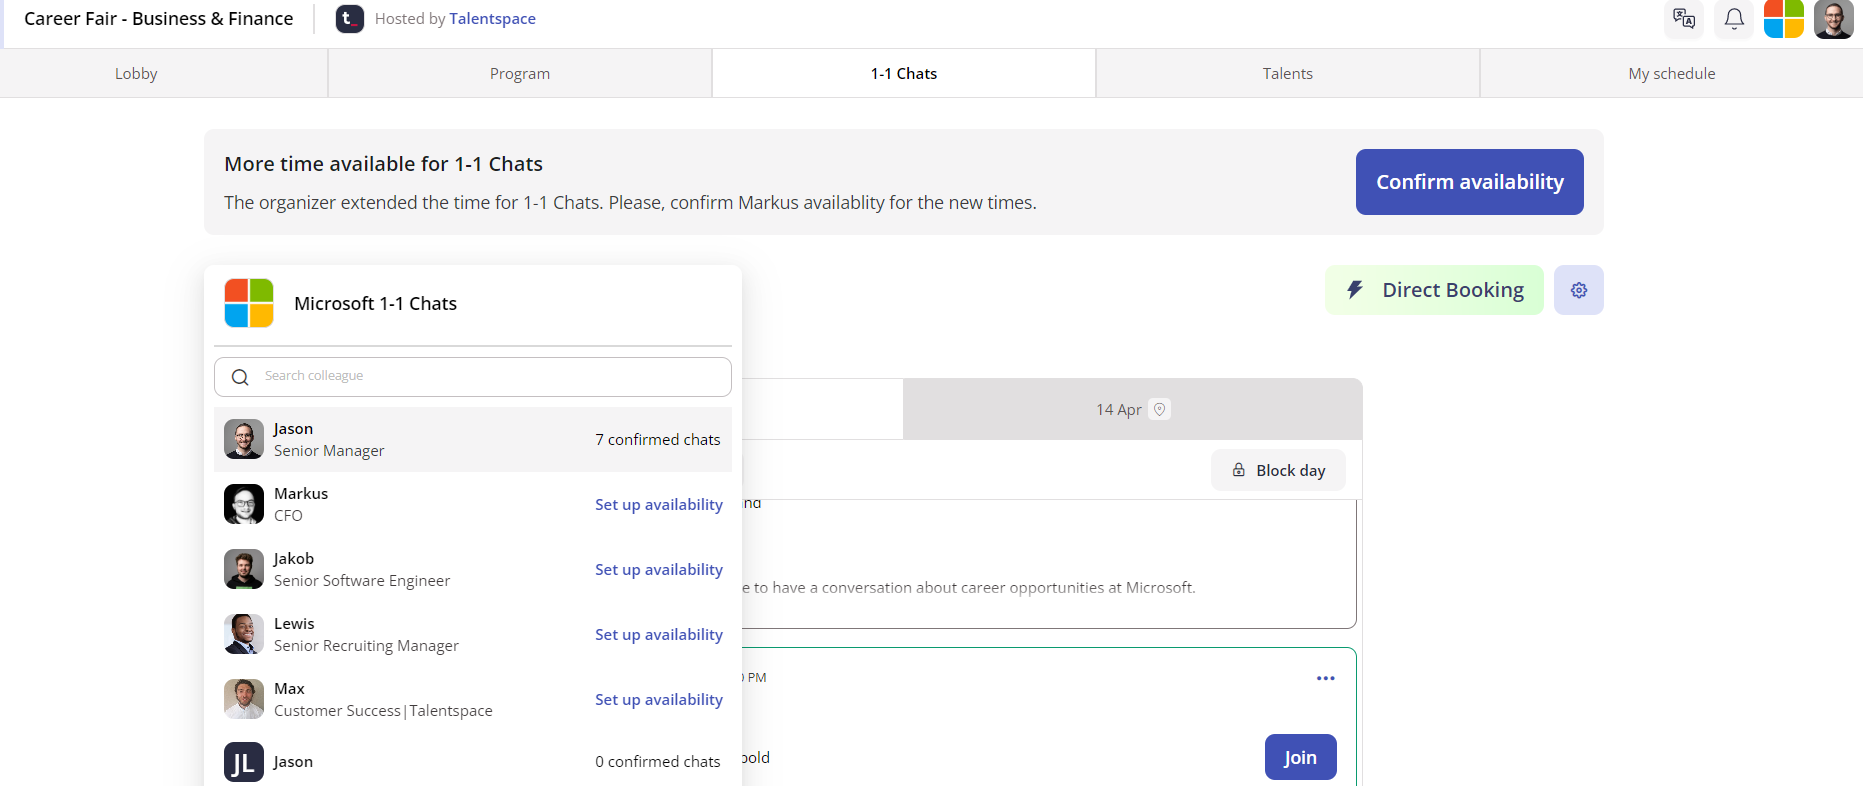The height and width of the screenshot is (786, 1863).
Task: Click the Block day button
Action: point(1278,470)
